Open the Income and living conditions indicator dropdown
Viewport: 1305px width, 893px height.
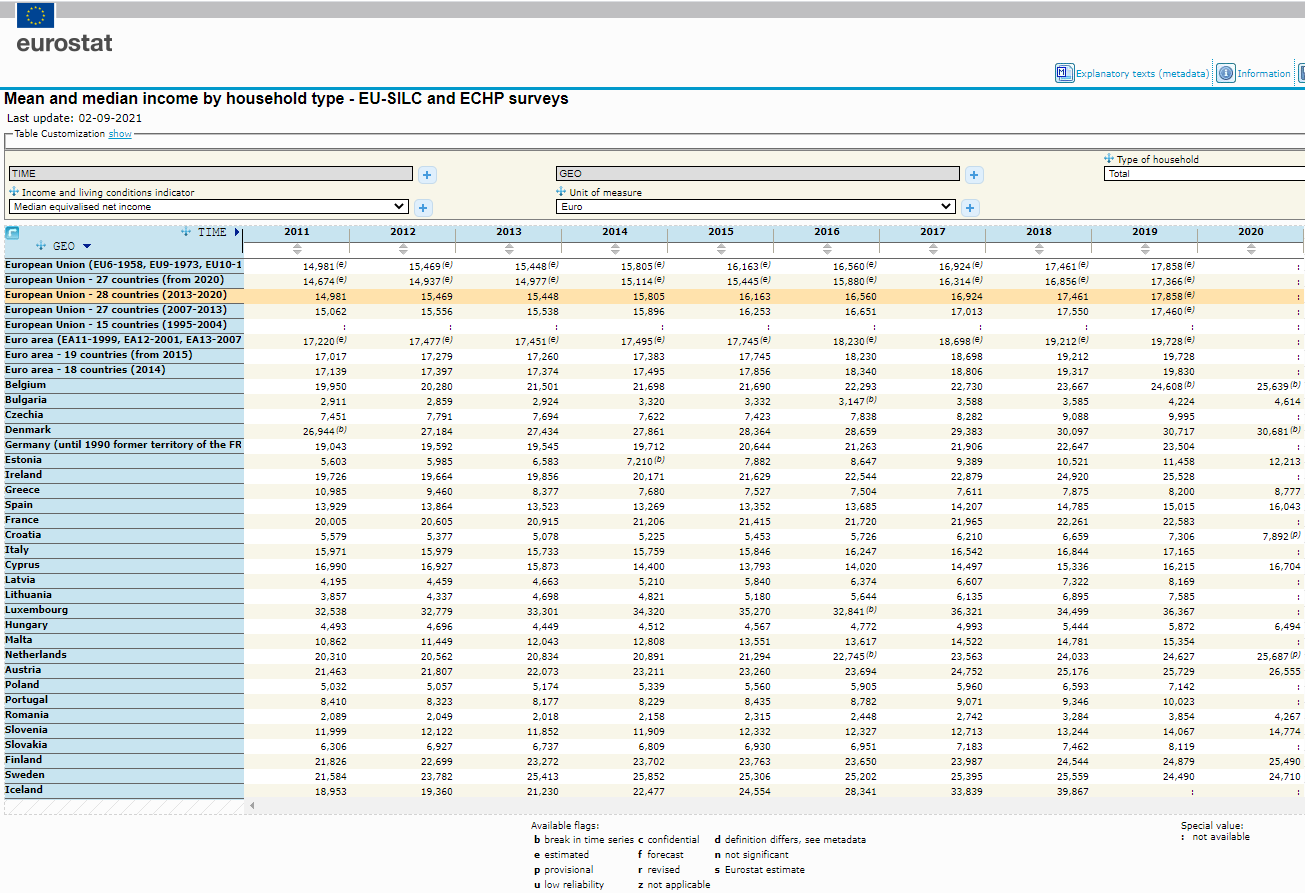[209, 207]
